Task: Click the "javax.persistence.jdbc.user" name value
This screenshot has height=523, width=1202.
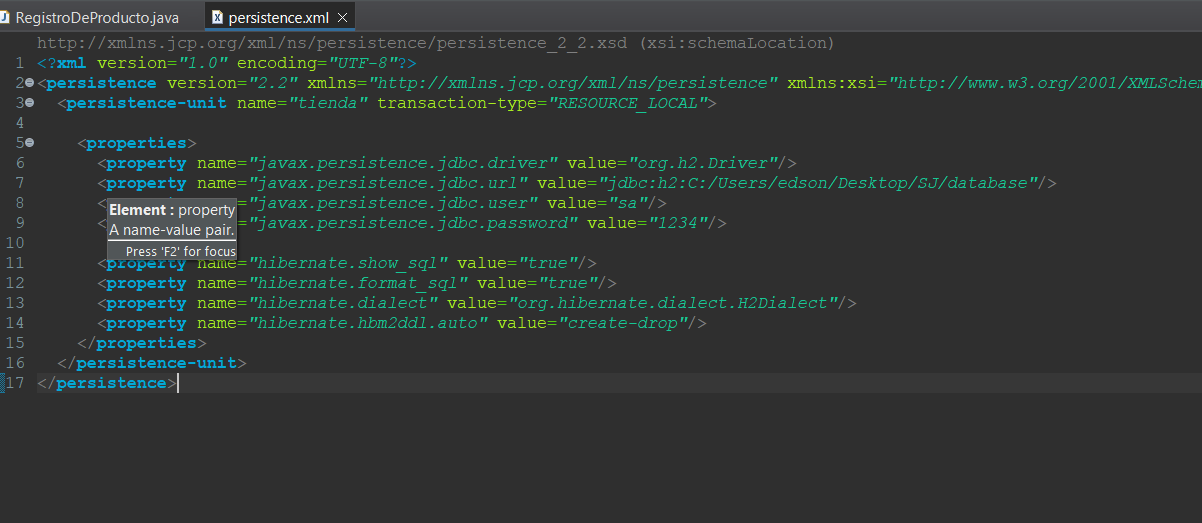Action: click(x=393, y=203)
